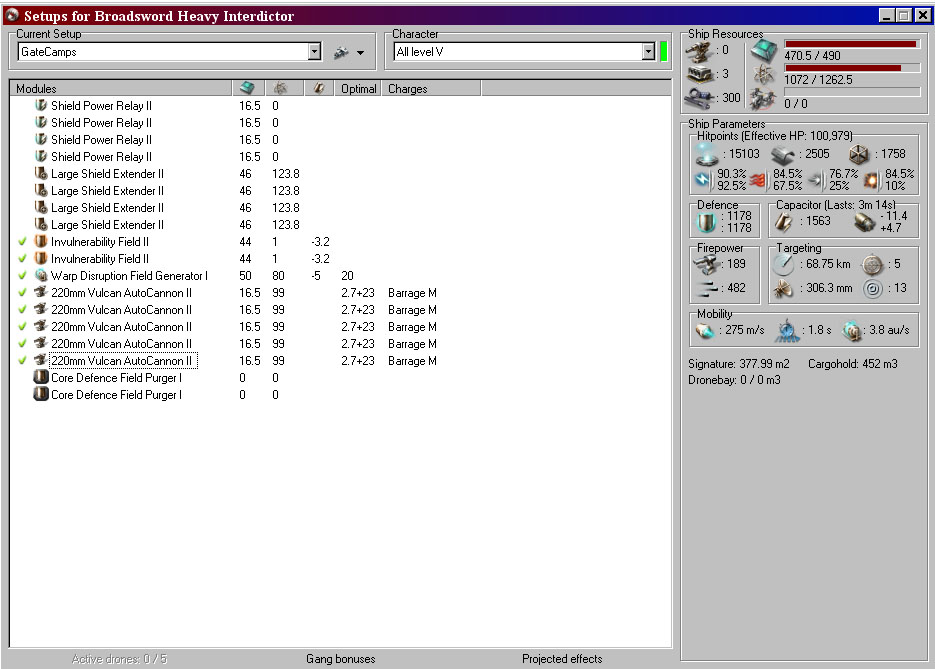935x669 pixels.
Task: Sort by the Optimal column header
Action: (x=358, y=88)
